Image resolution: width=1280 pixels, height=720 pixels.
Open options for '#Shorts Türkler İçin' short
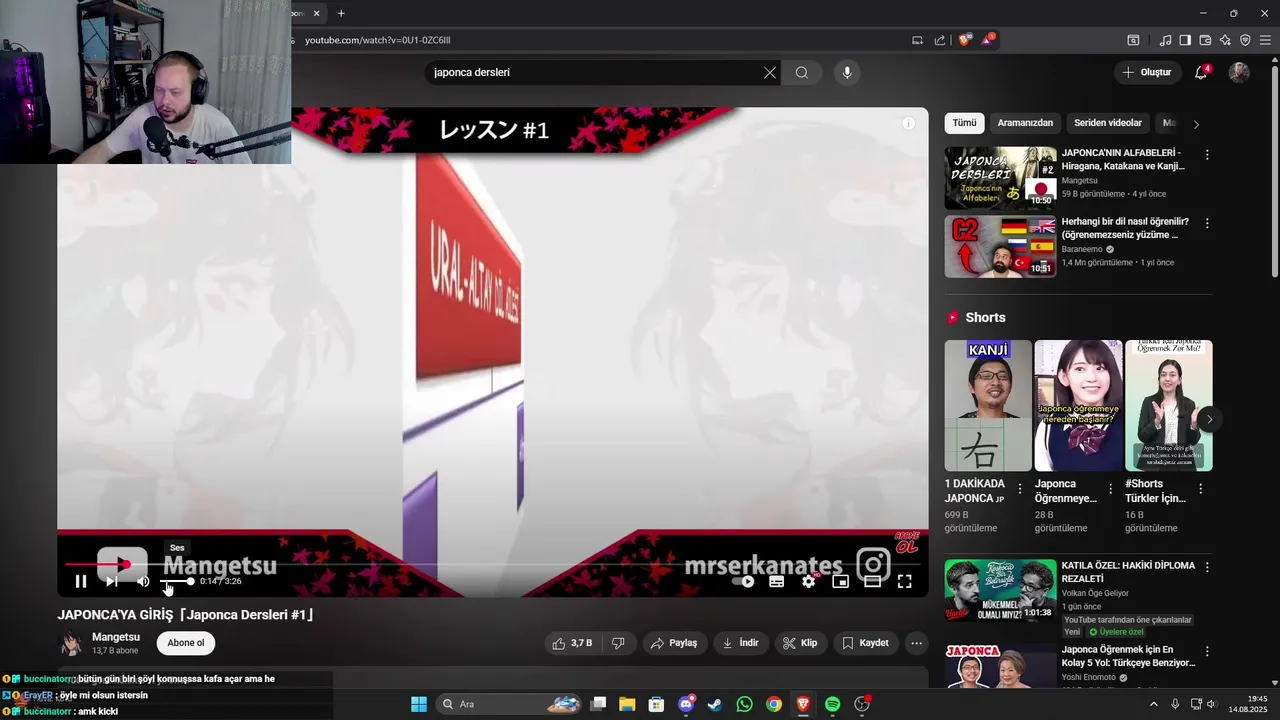click(1200, 489)
